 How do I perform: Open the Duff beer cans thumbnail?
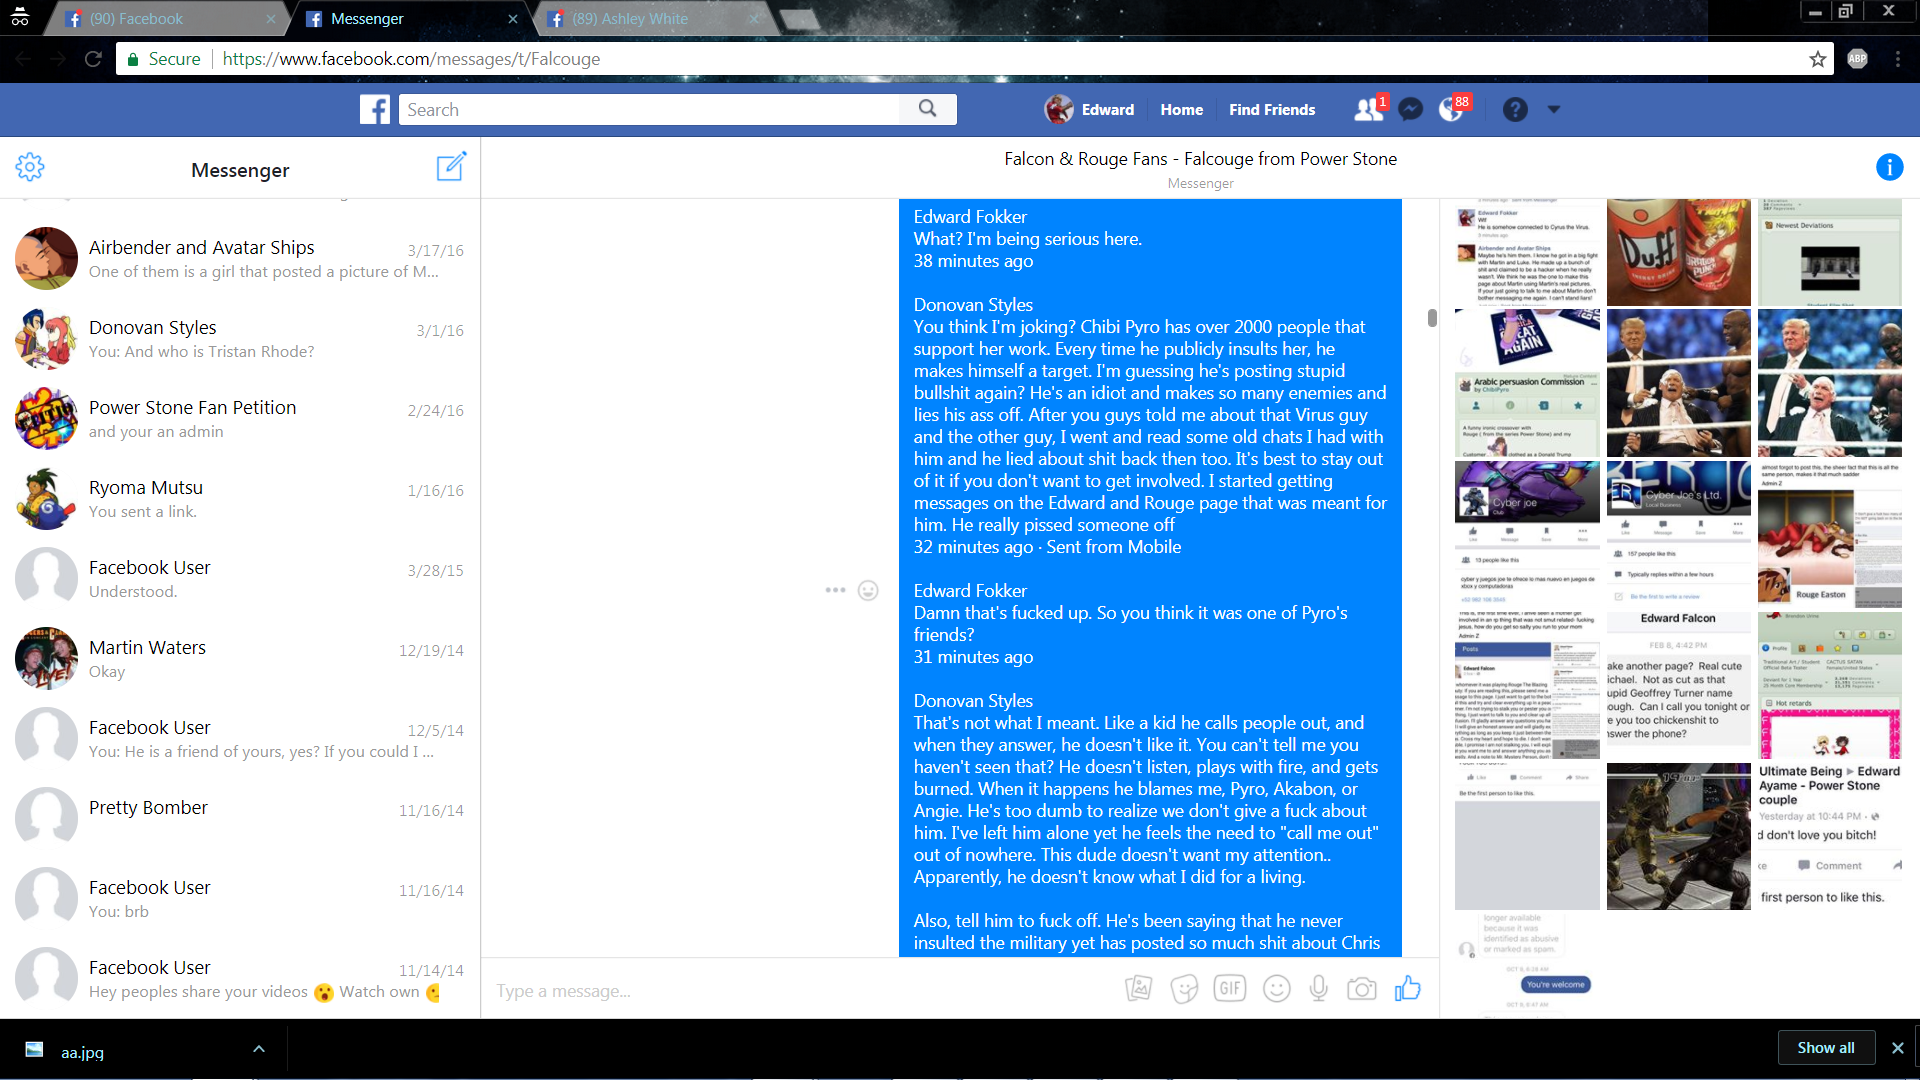click(x=1678, y=252)
